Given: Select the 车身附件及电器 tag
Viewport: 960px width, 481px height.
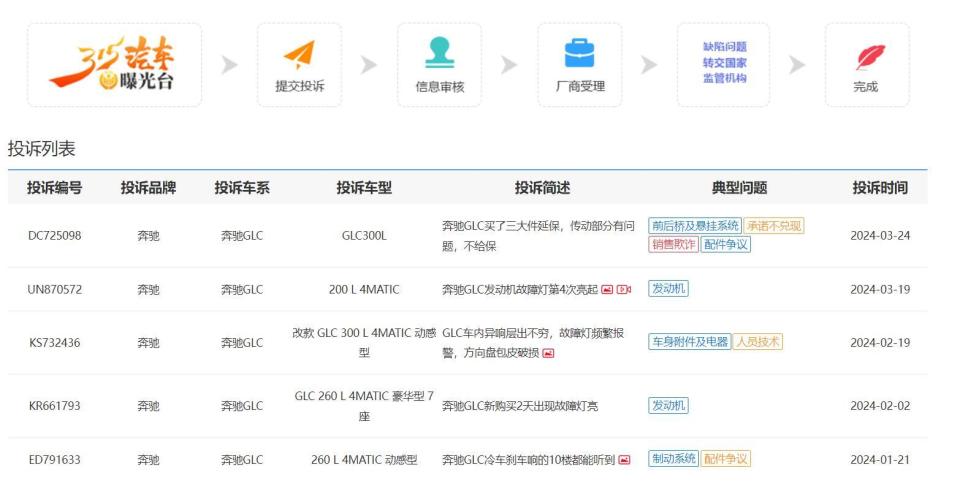Looking at the screenshot, I should coord(689,342).
